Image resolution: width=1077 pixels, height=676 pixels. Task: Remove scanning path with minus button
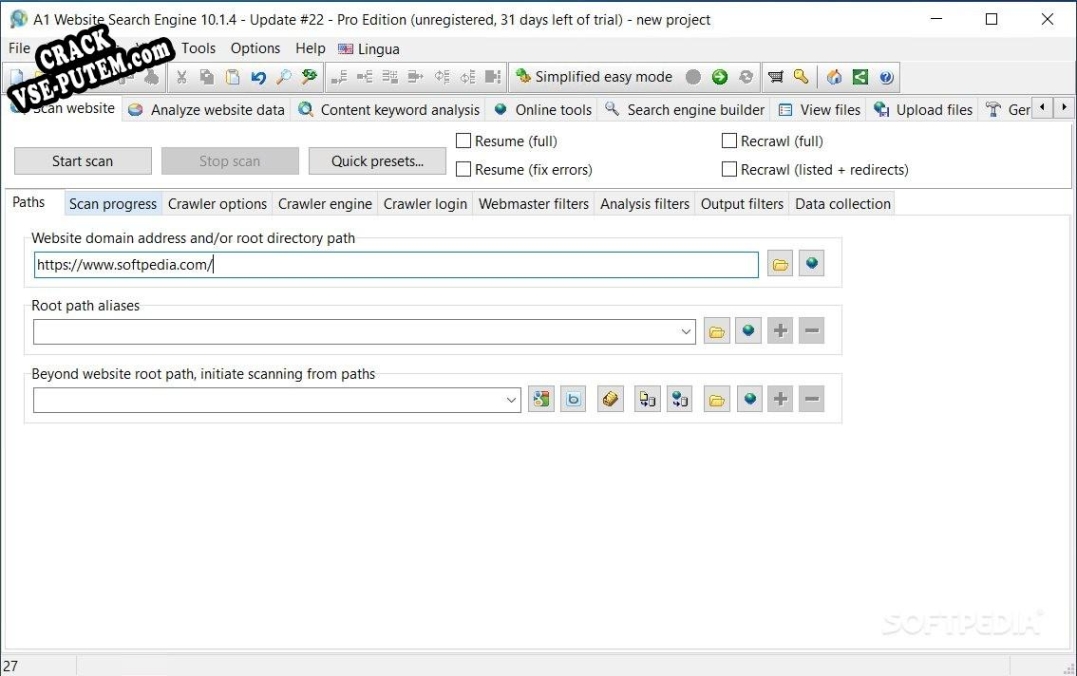[x=811, y=399]
